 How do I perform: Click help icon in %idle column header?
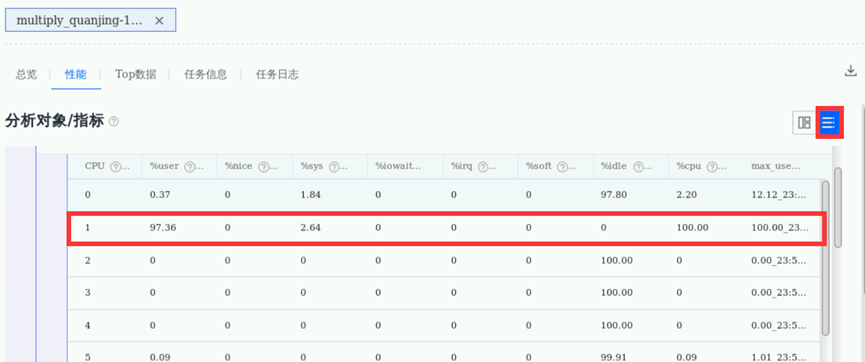[638, 166]
